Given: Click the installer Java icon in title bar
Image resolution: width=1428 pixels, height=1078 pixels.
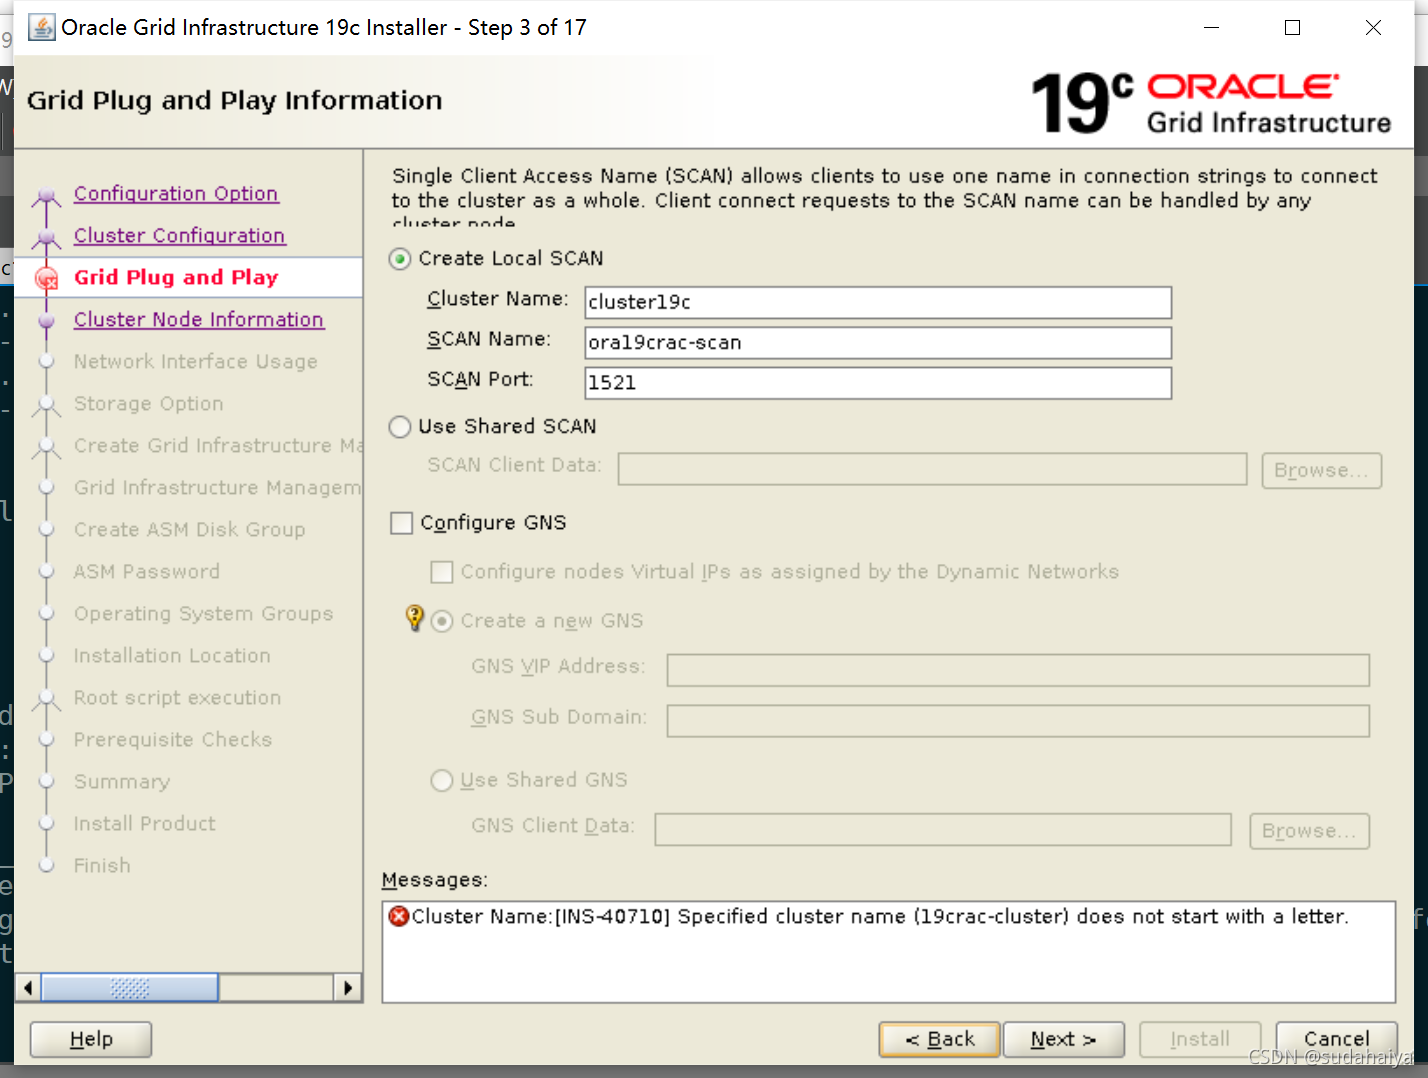Looking at the screenshot, I should click(x=42, y=27).
